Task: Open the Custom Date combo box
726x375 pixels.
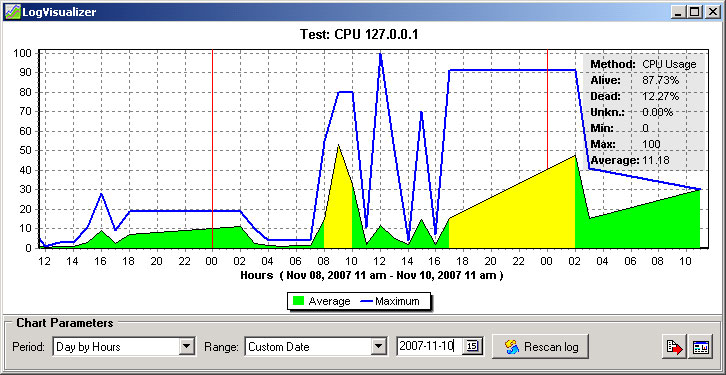Action: pyautogui.click(x=316, y=346)
